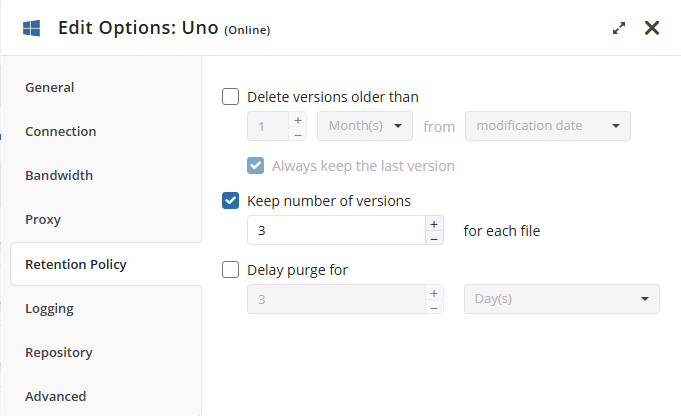Enable the Delay purge for option
681x416 pixels.
tap(231, 269)
